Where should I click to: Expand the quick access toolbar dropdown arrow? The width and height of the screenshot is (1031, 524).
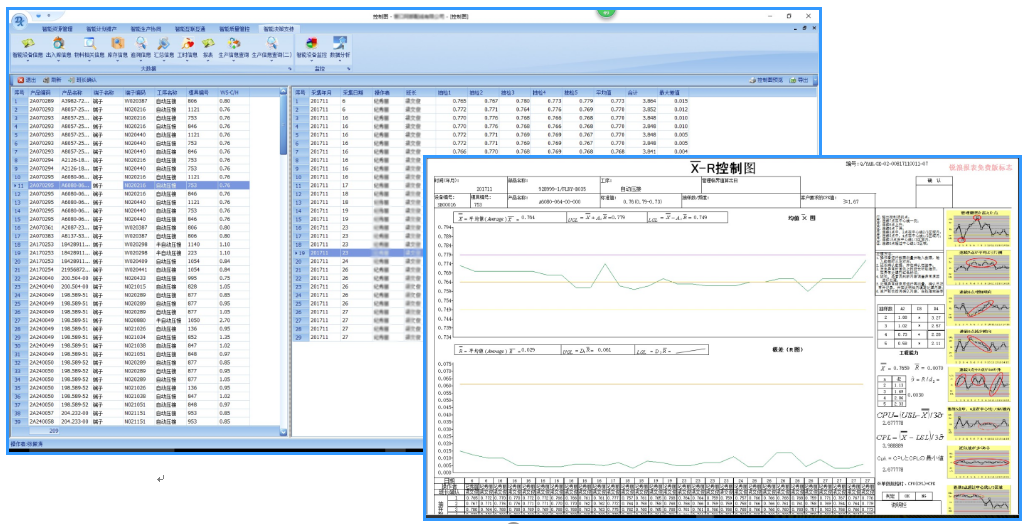click(x=50, y=17)
